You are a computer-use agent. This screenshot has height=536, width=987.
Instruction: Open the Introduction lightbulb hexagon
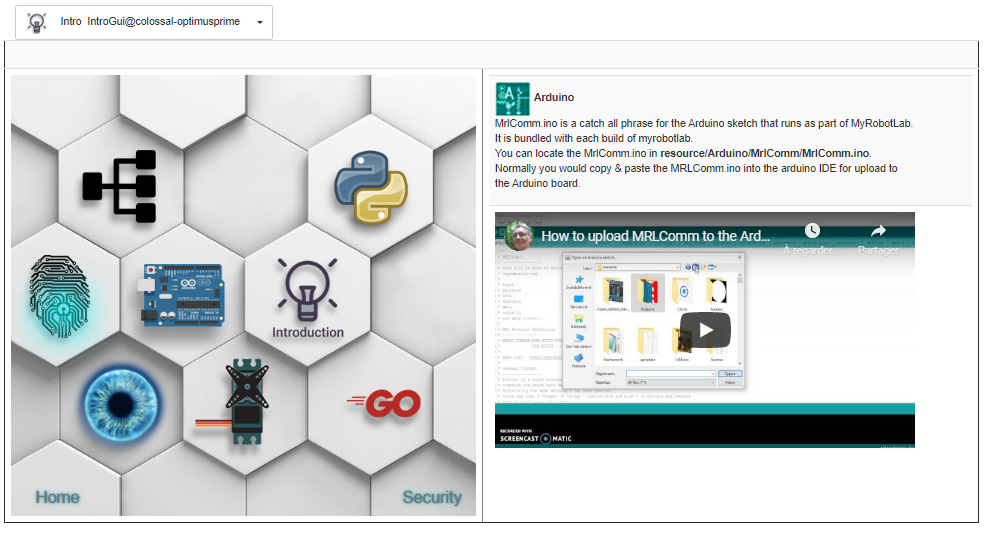[x=308, y=299]
